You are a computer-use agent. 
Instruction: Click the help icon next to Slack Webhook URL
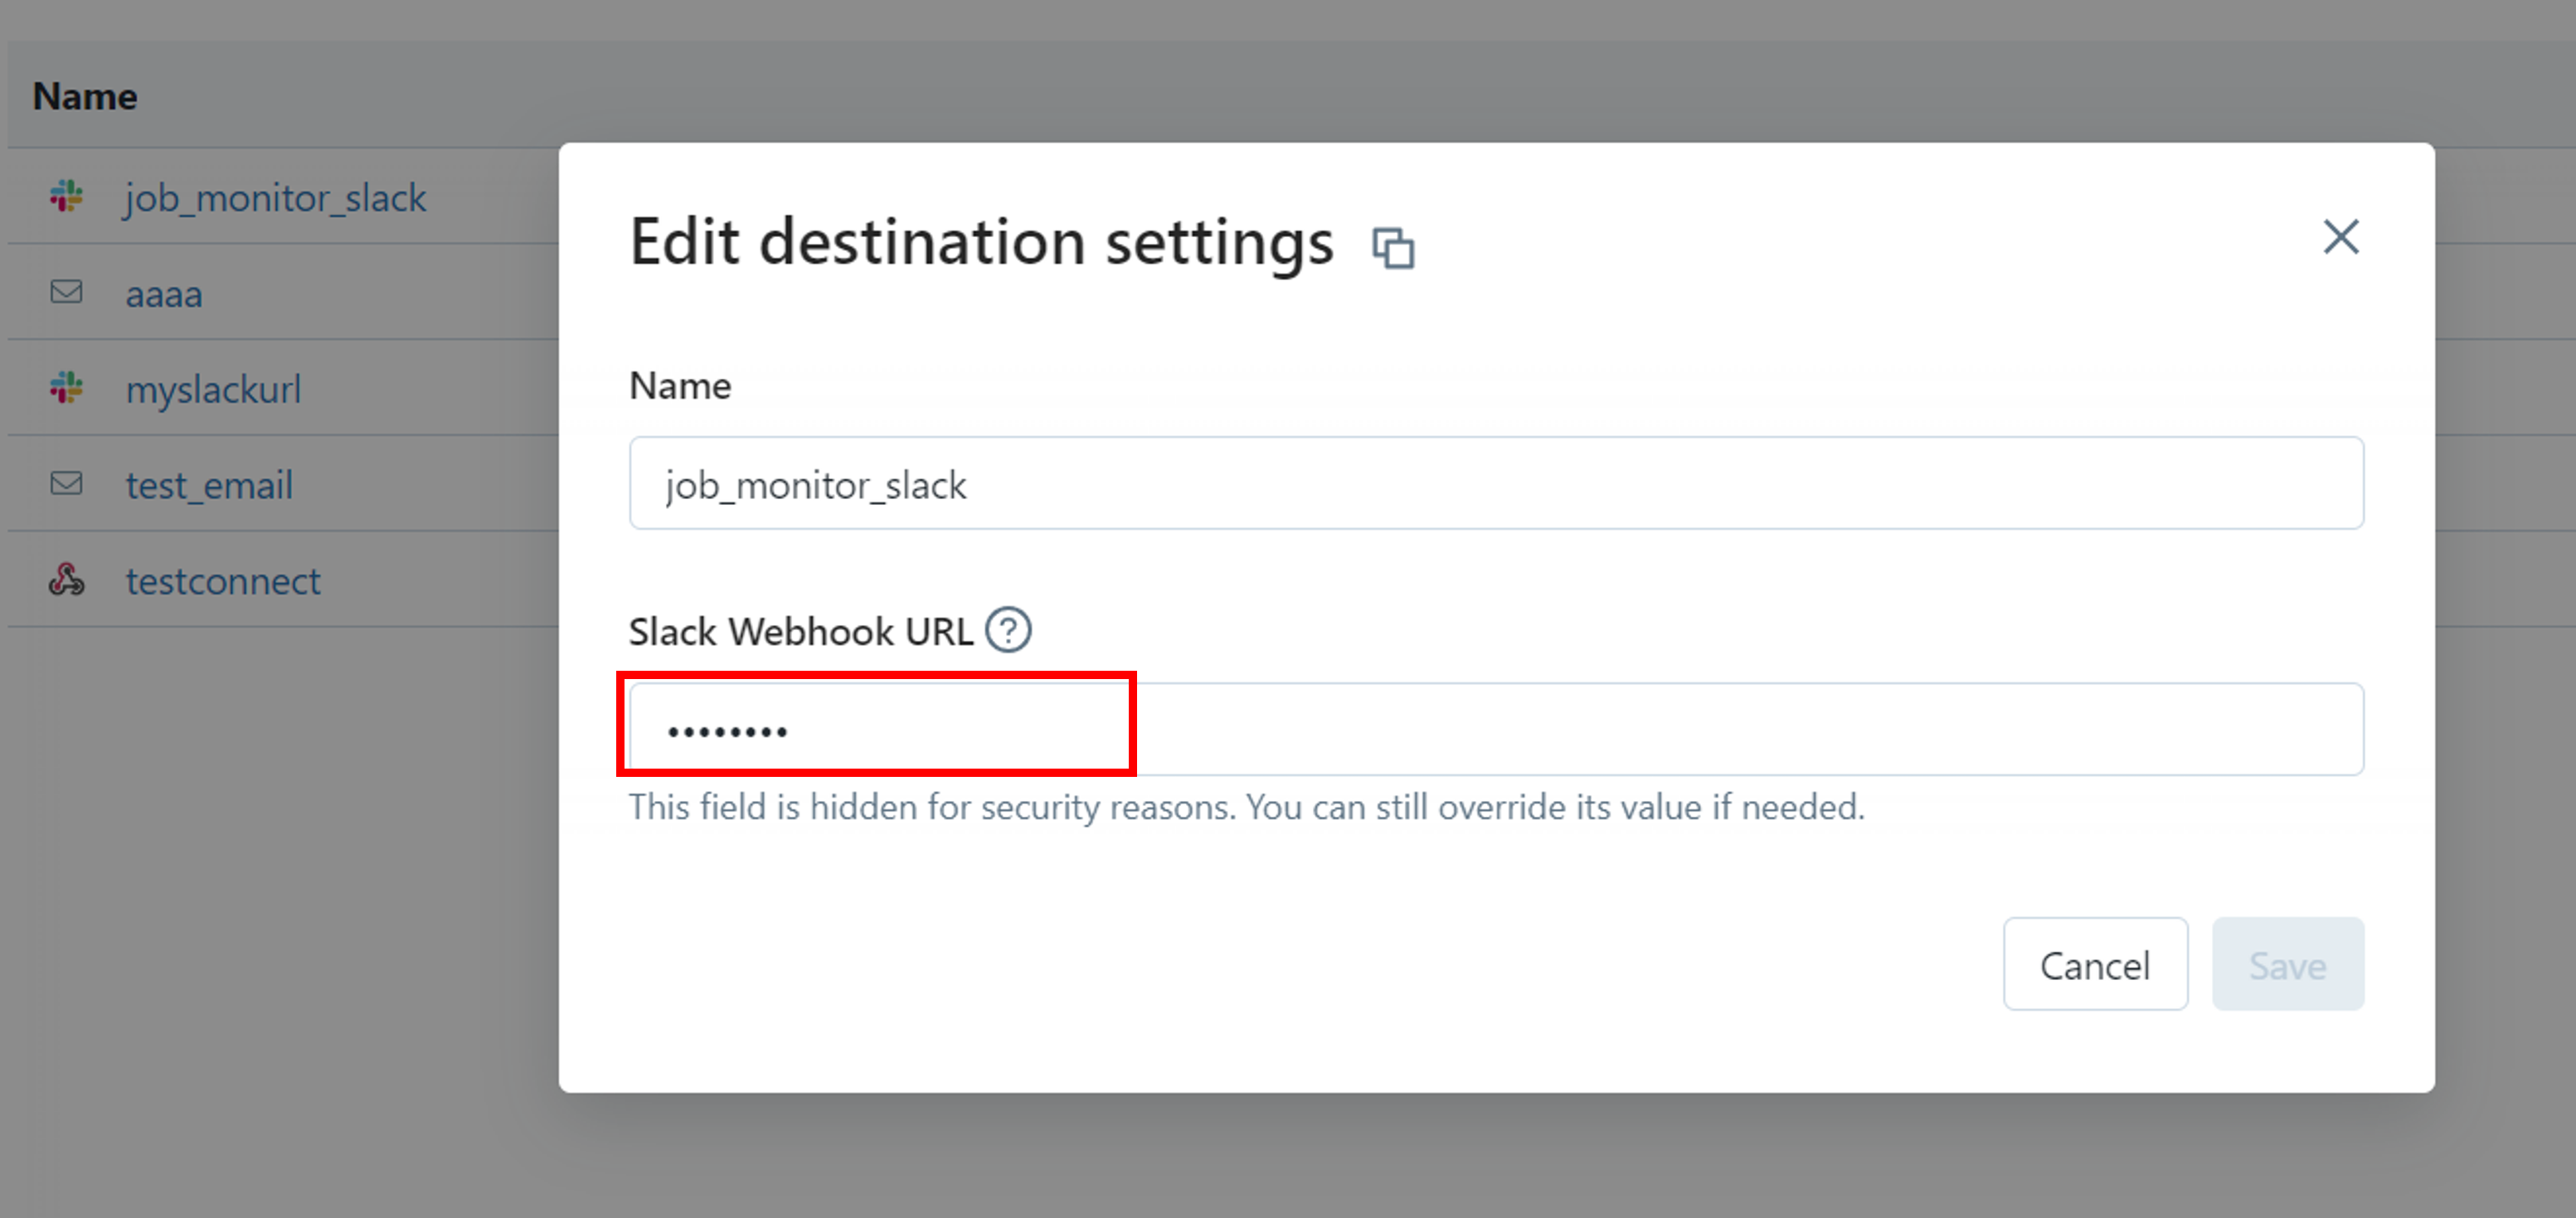[x=1008, y=631]
